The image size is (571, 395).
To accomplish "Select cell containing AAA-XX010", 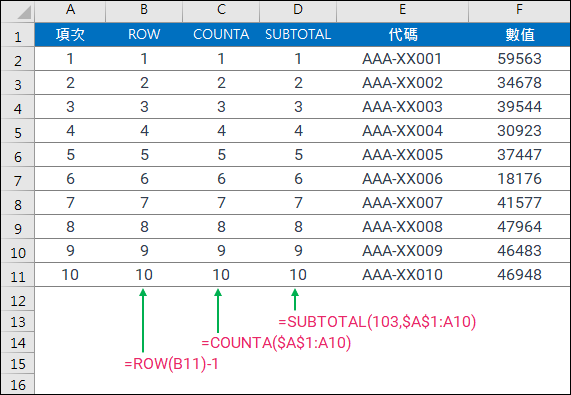I will pos(402,275).
